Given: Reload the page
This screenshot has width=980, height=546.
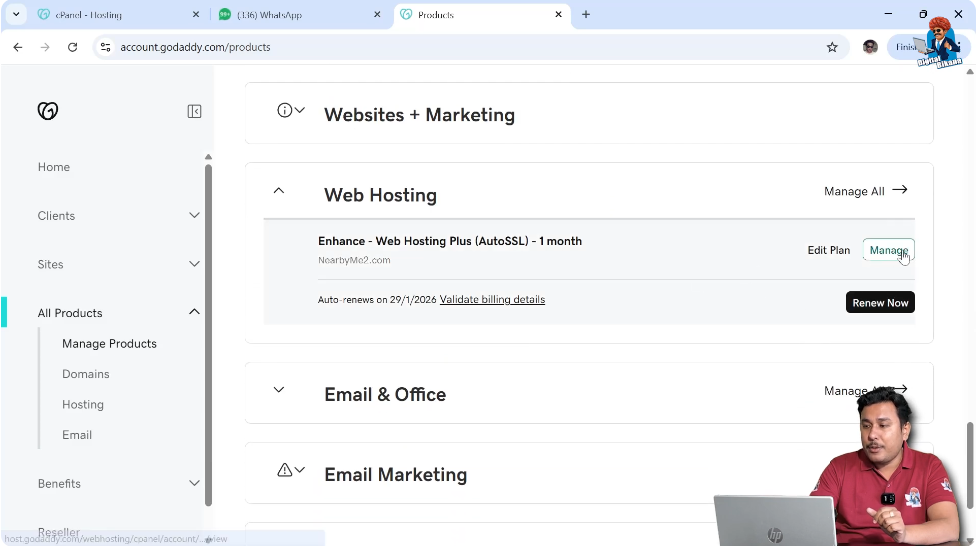Looking at the screenshot, I should click(x=72, y=47).
